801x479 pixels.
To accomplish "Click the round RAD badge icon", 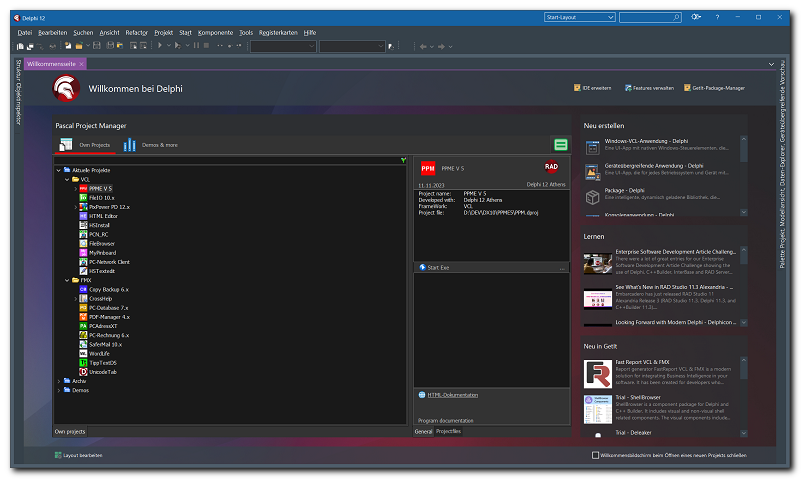I will tap(551, 166).
